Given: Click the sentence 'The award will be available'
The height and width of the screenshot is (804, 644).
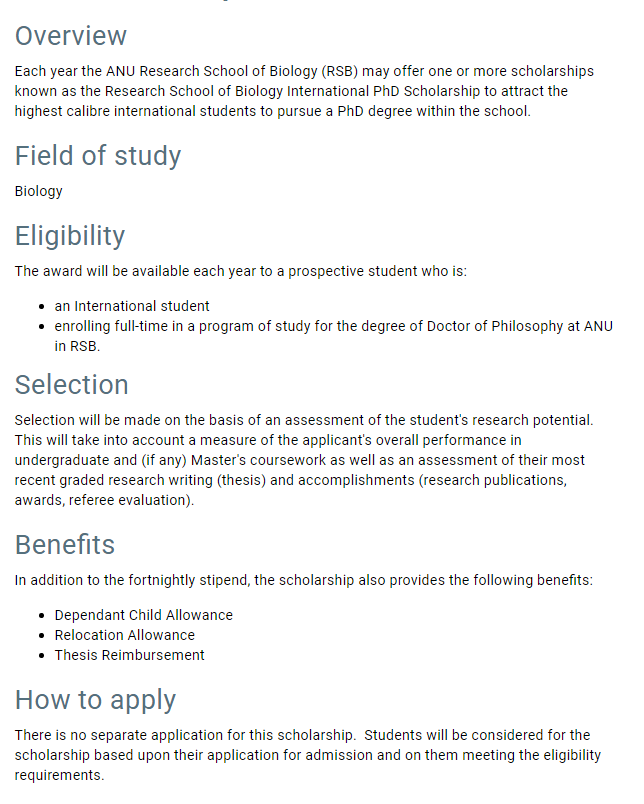Looking at the screenshot, I should (x=241, y=271).
